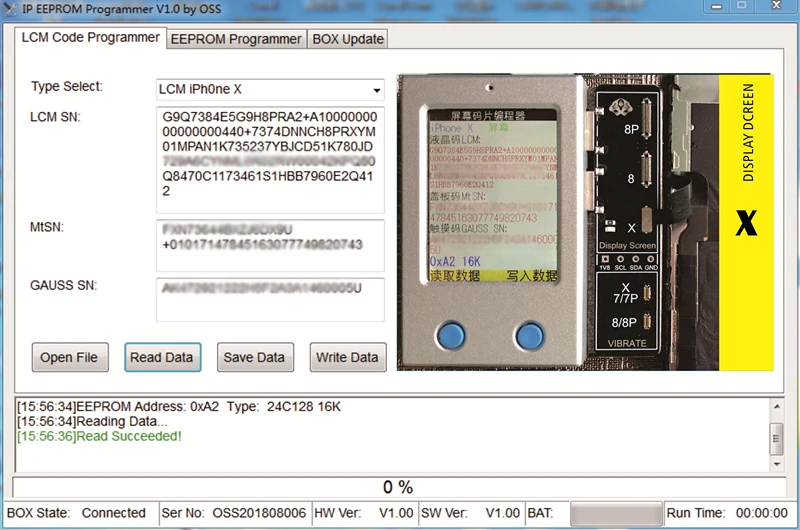Viewport: 800px width, 530px height.
Task: Click the programmer device photo
Action: (585, 222)
